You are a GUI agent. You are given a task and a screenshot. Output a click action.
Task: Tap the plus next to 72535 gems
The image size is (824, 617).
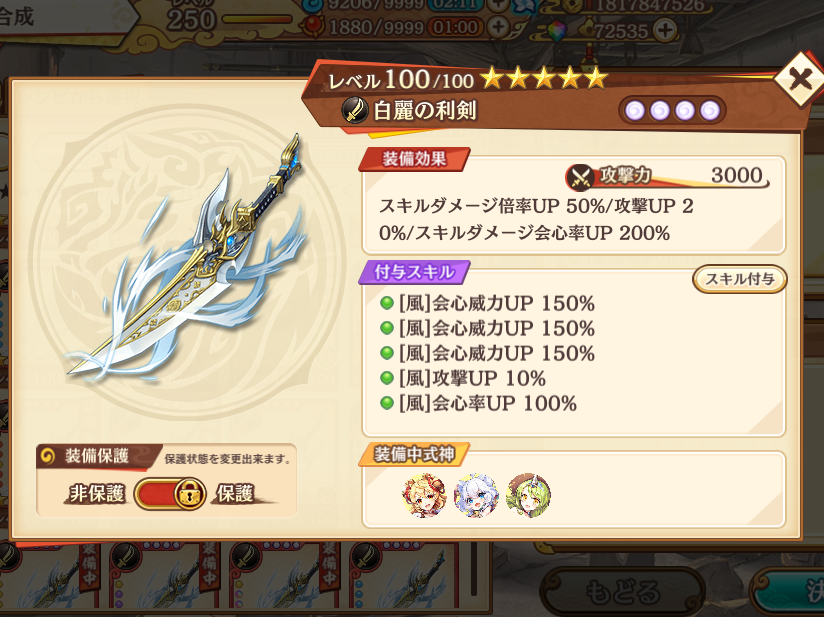point(665,30)
